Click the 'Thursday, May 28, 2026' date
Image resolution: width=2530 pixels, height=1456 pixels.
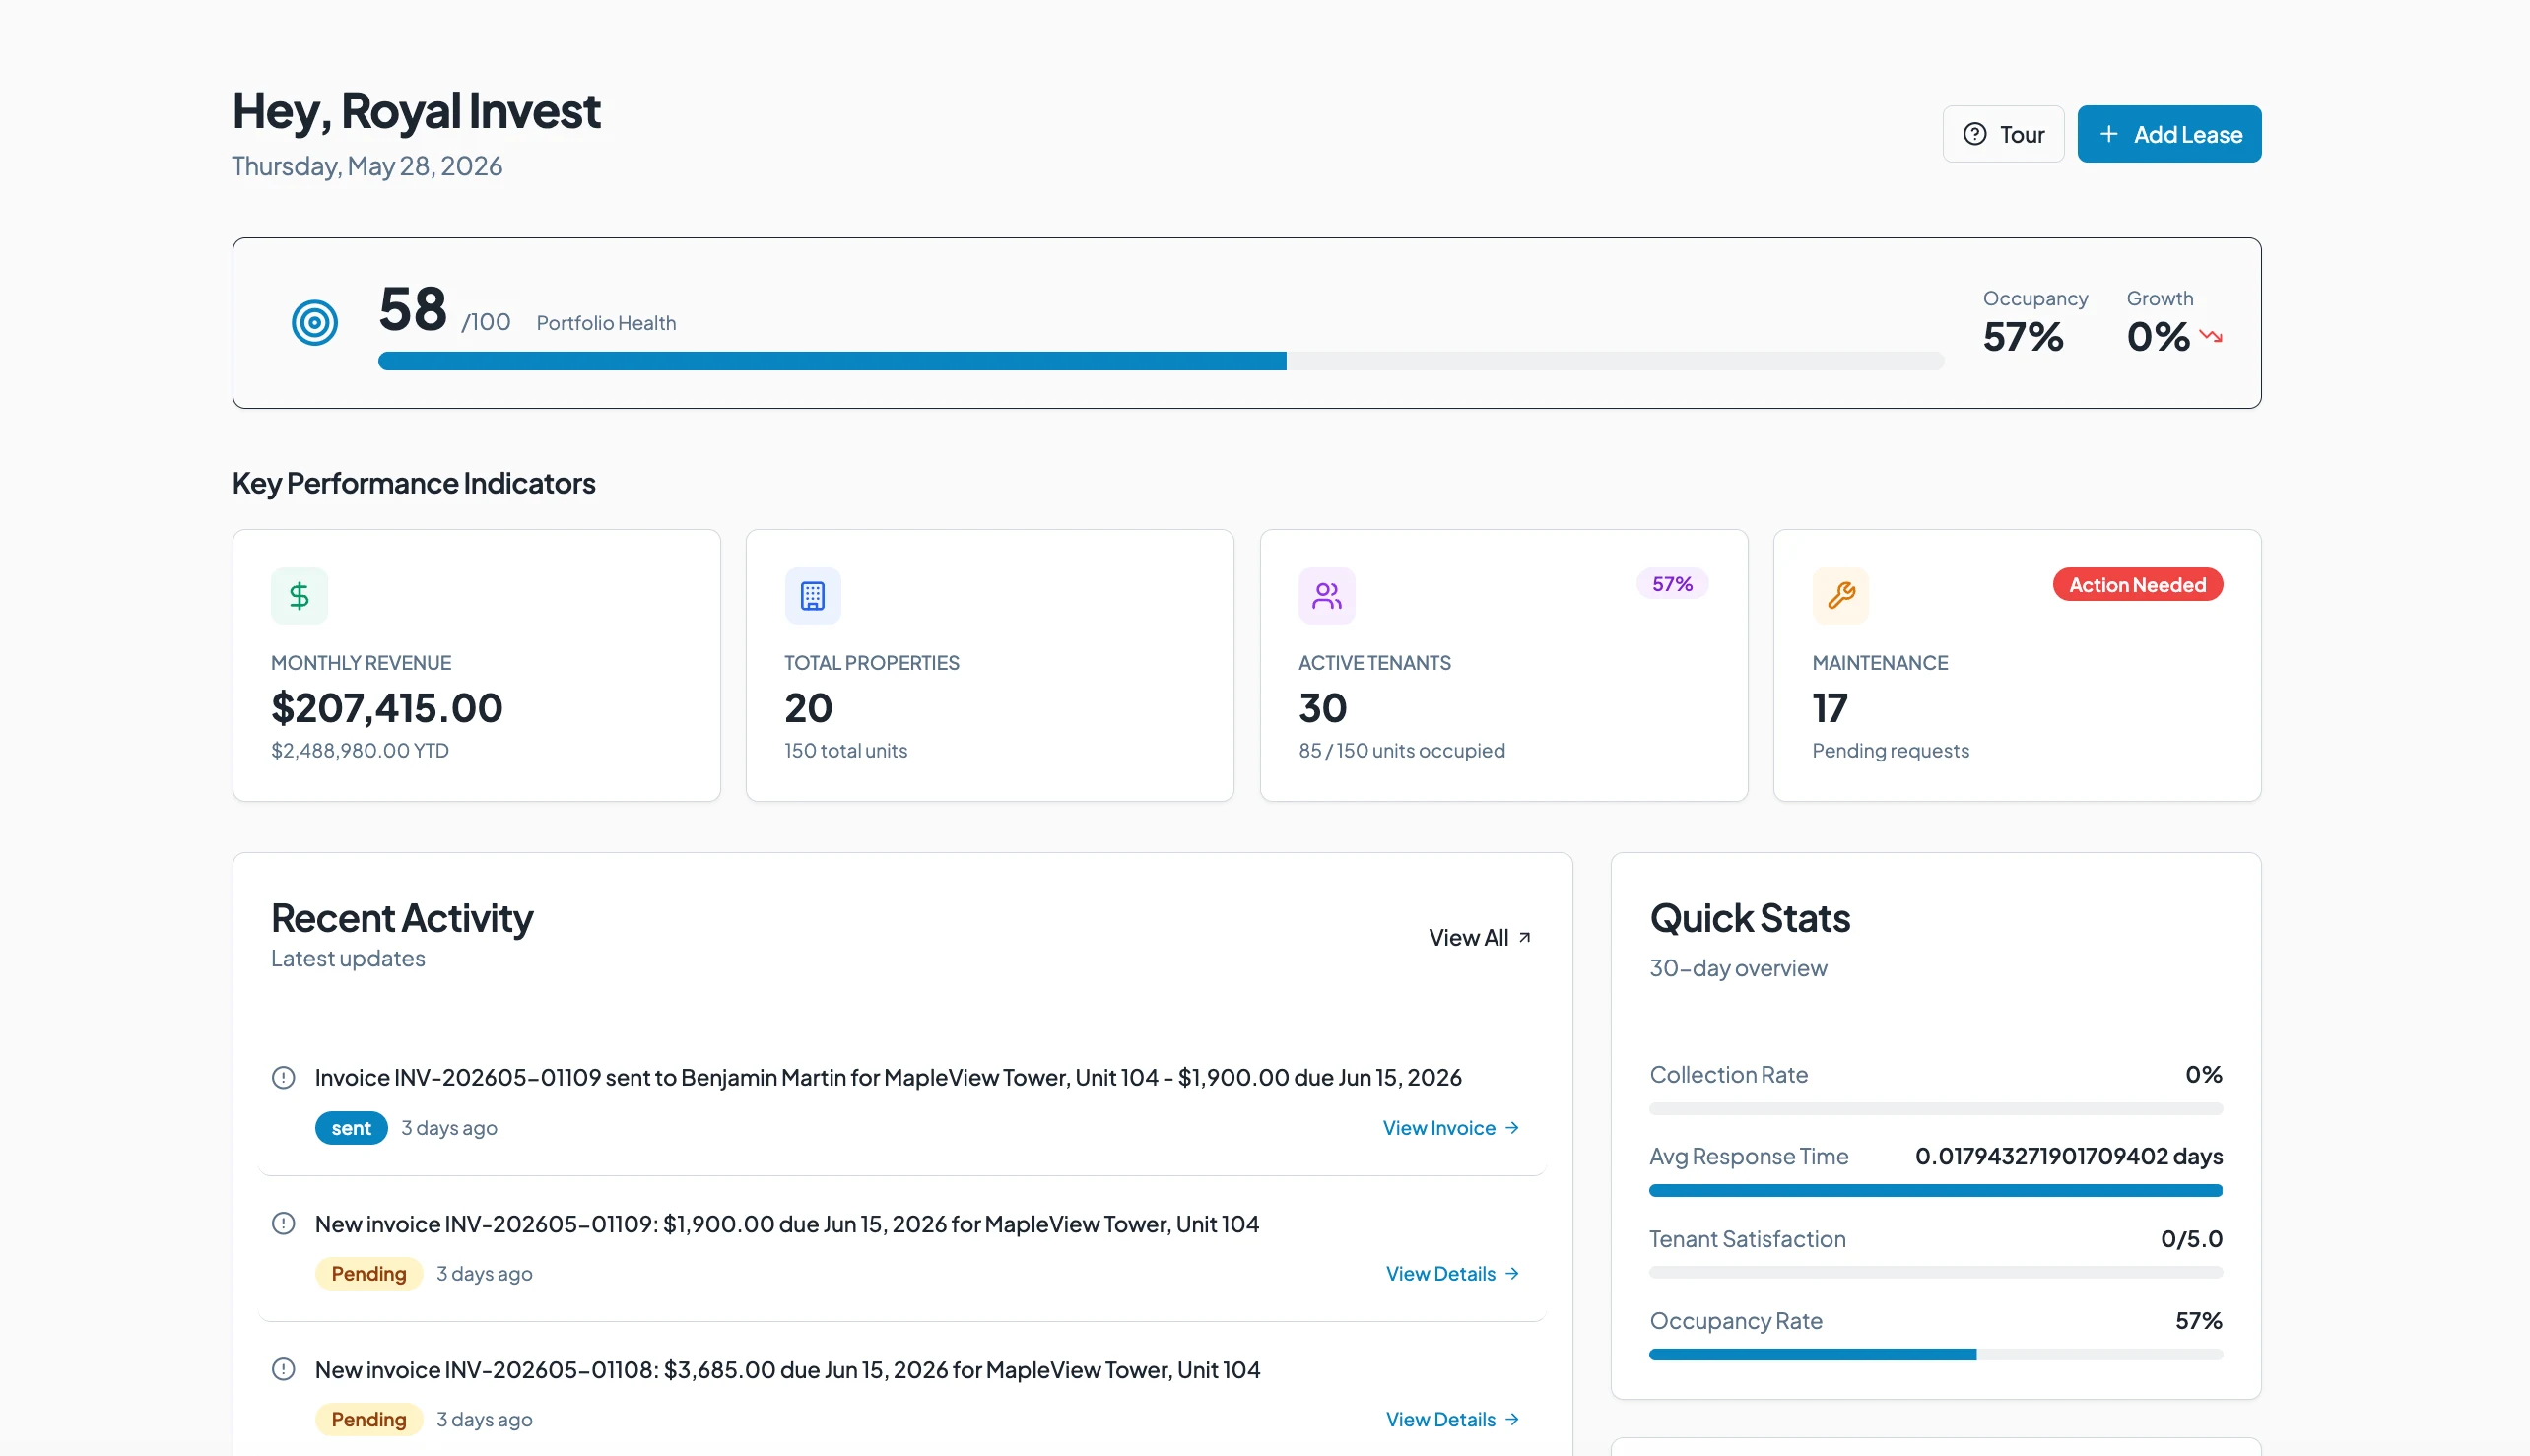[x=367, y=166]
